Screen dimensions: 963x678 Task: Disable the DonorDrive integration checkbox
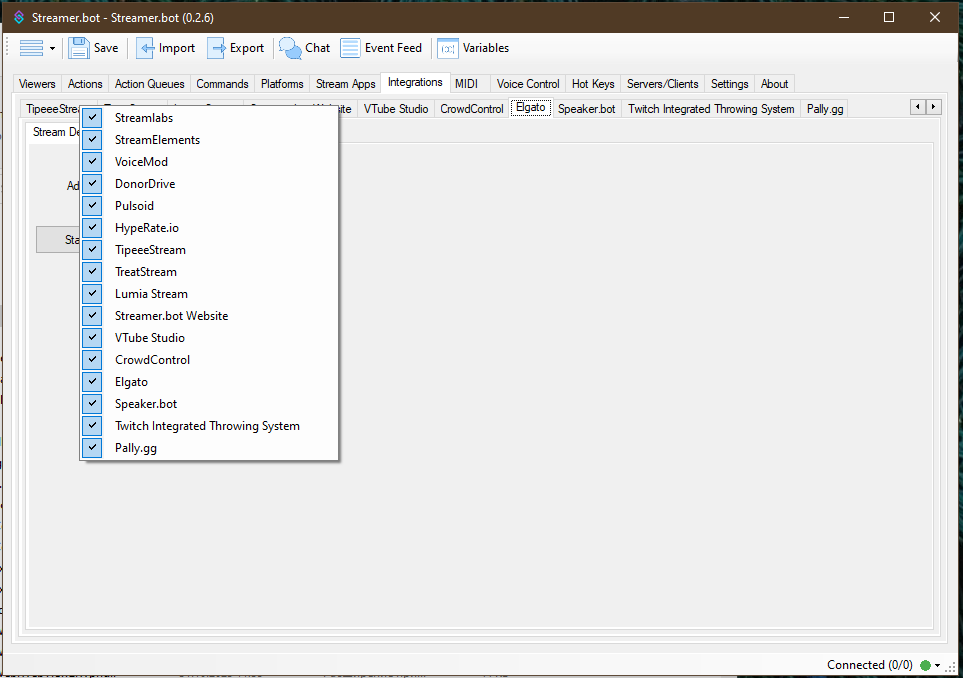point(92,184)
